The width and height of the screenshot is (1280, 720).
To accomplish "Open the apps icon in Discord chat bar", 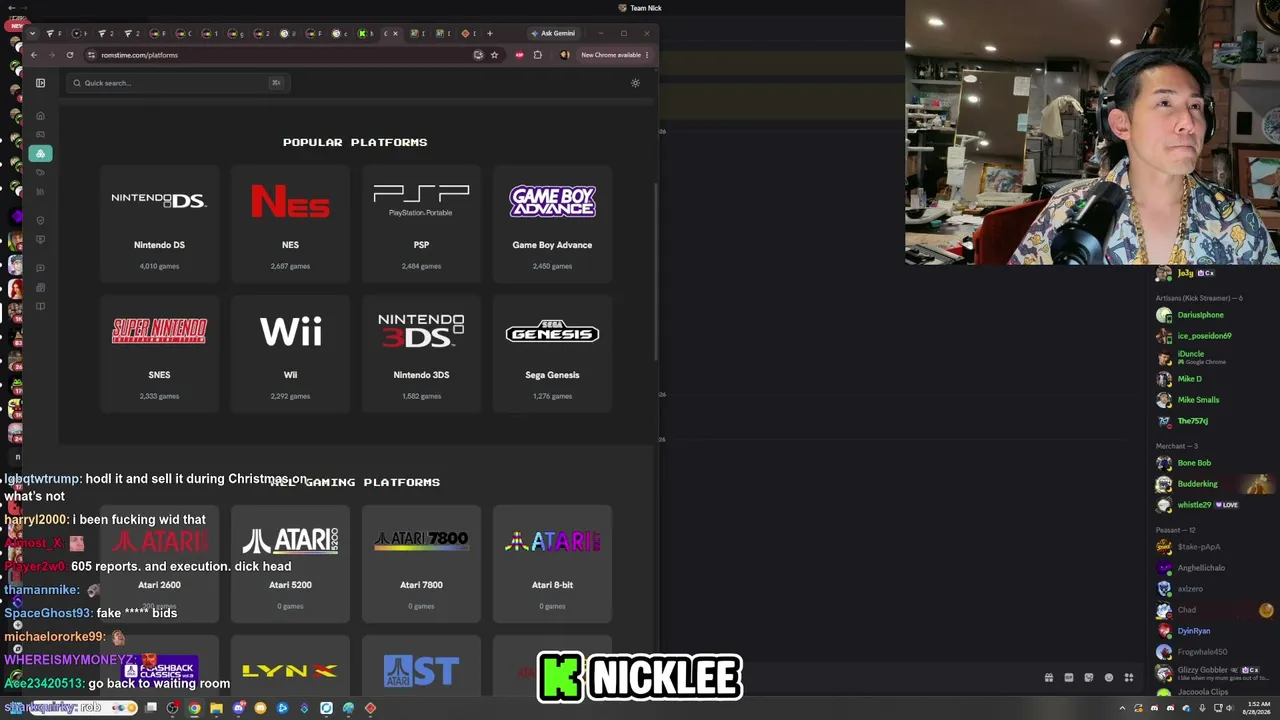I will [1129, 678].
